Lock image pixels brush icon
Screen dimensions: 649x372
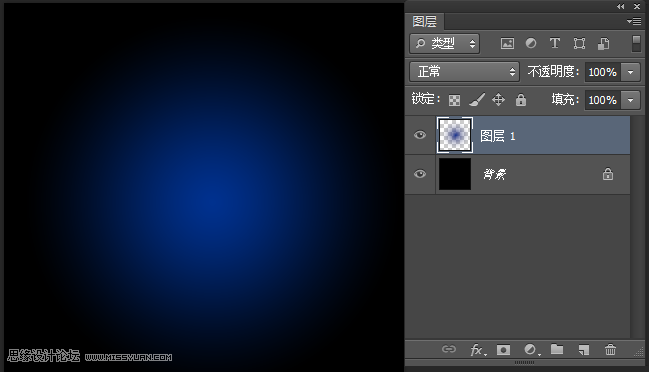click(x=477, y=99)
